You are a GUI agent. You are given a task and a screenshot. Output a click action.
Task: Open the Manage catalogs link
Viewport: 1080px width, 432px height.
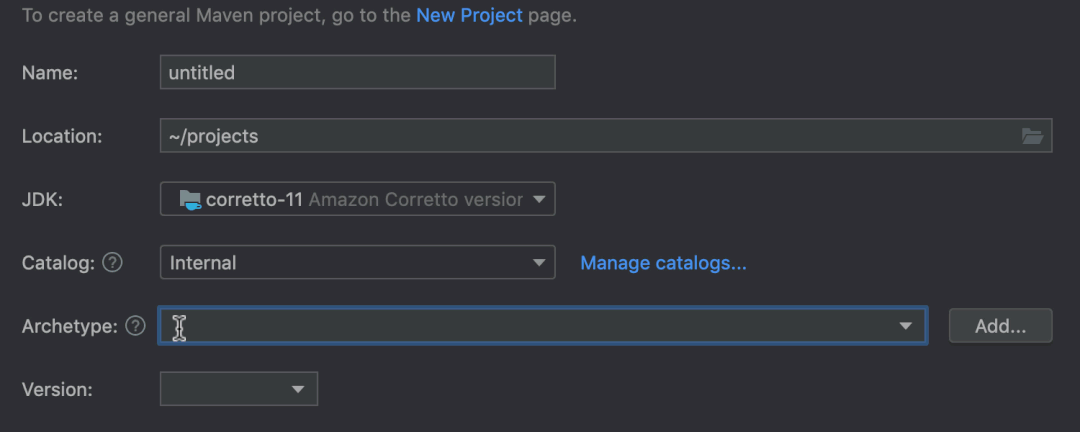[663, 263]
